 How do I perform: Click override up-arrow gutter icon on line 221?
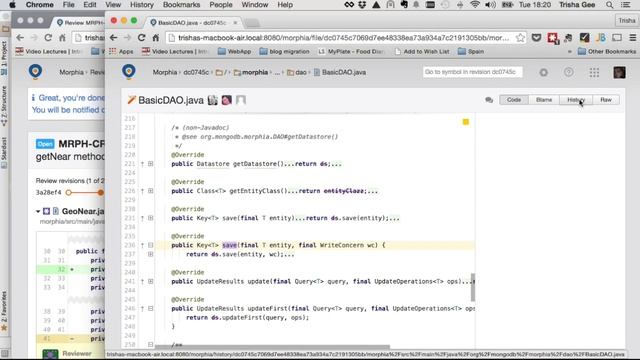point(142,164)
